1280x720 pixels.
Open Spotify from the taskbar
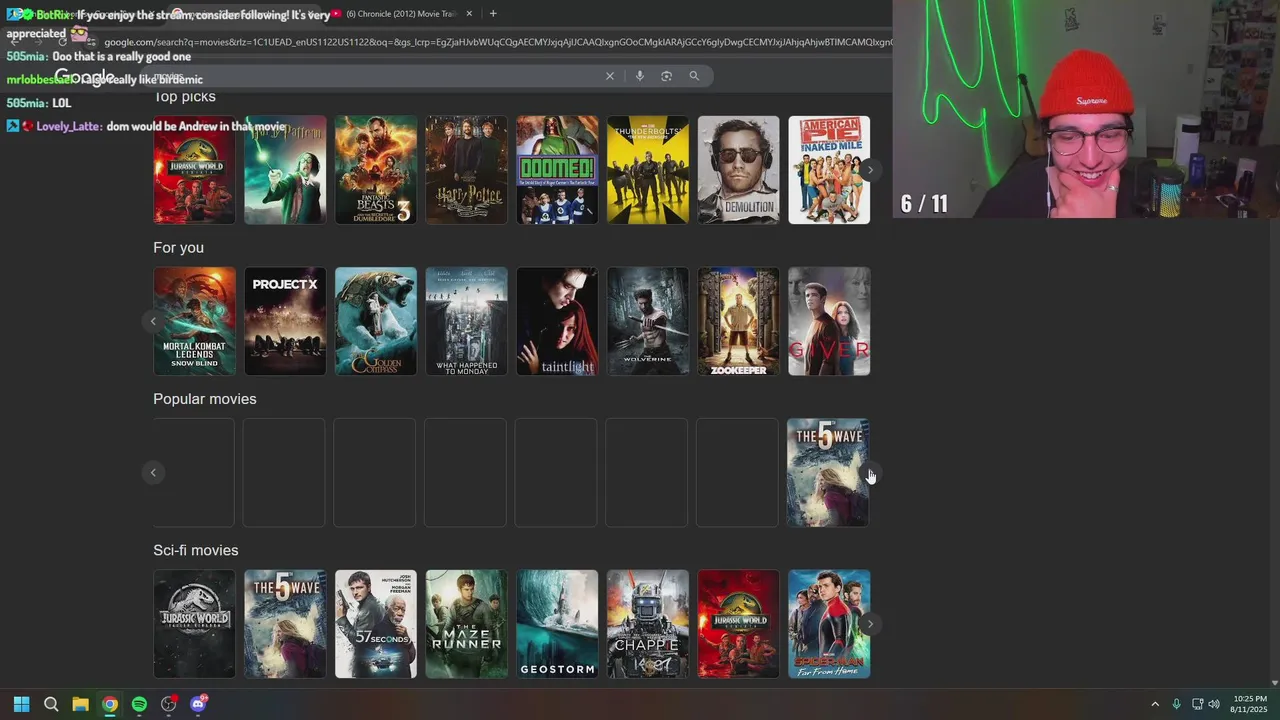click(139, 704)
